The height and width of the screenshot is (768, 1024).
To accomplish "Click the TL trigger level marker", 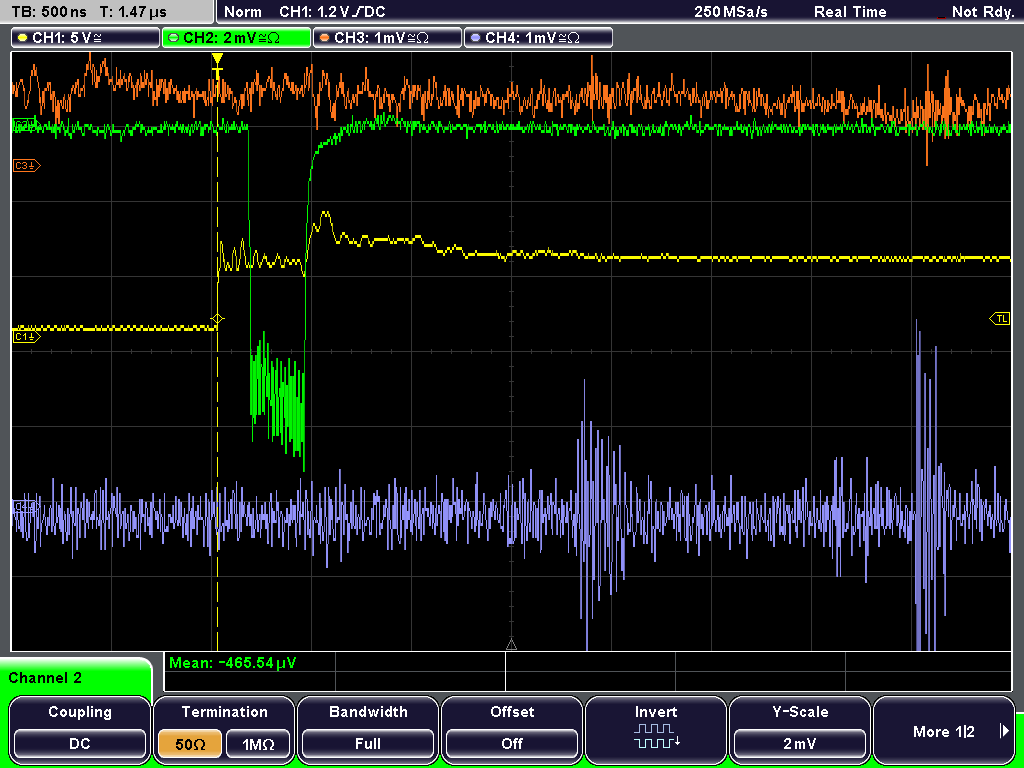I will click(x=1000, y=319).
